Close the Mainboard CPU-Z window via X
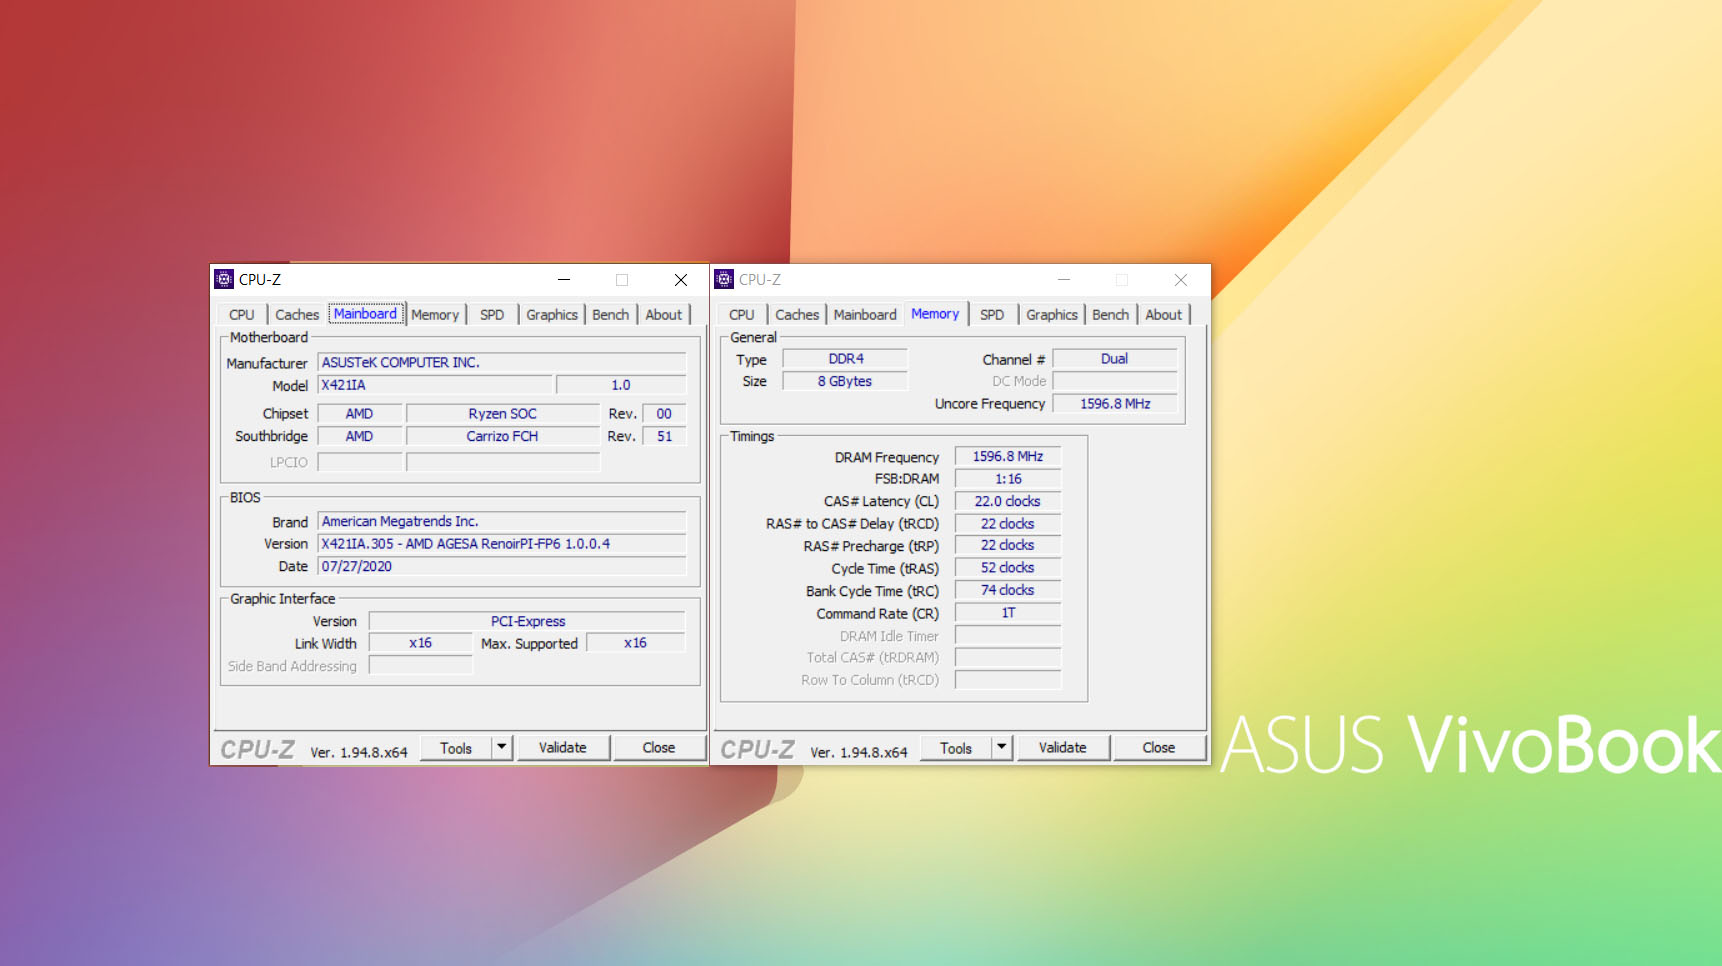Screen dimensions: 1722x966 pyautogui.click(x=681, y=280)
